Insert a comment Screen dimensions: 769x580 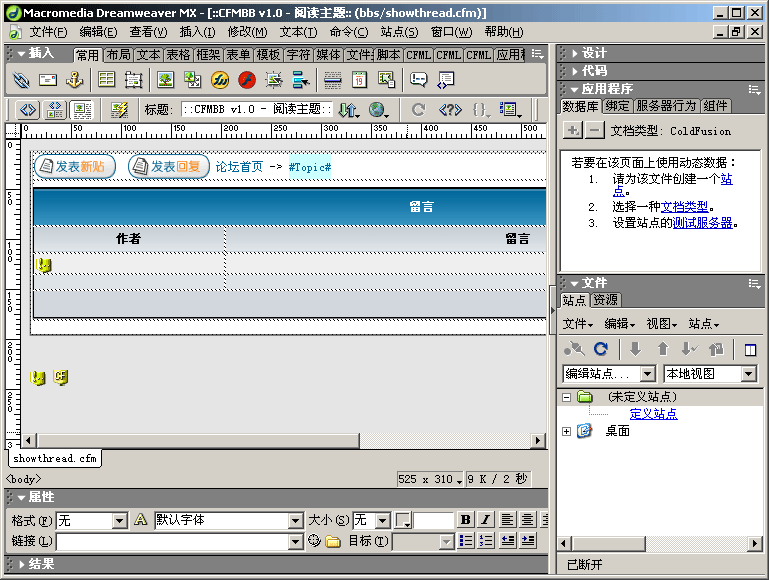418,79
